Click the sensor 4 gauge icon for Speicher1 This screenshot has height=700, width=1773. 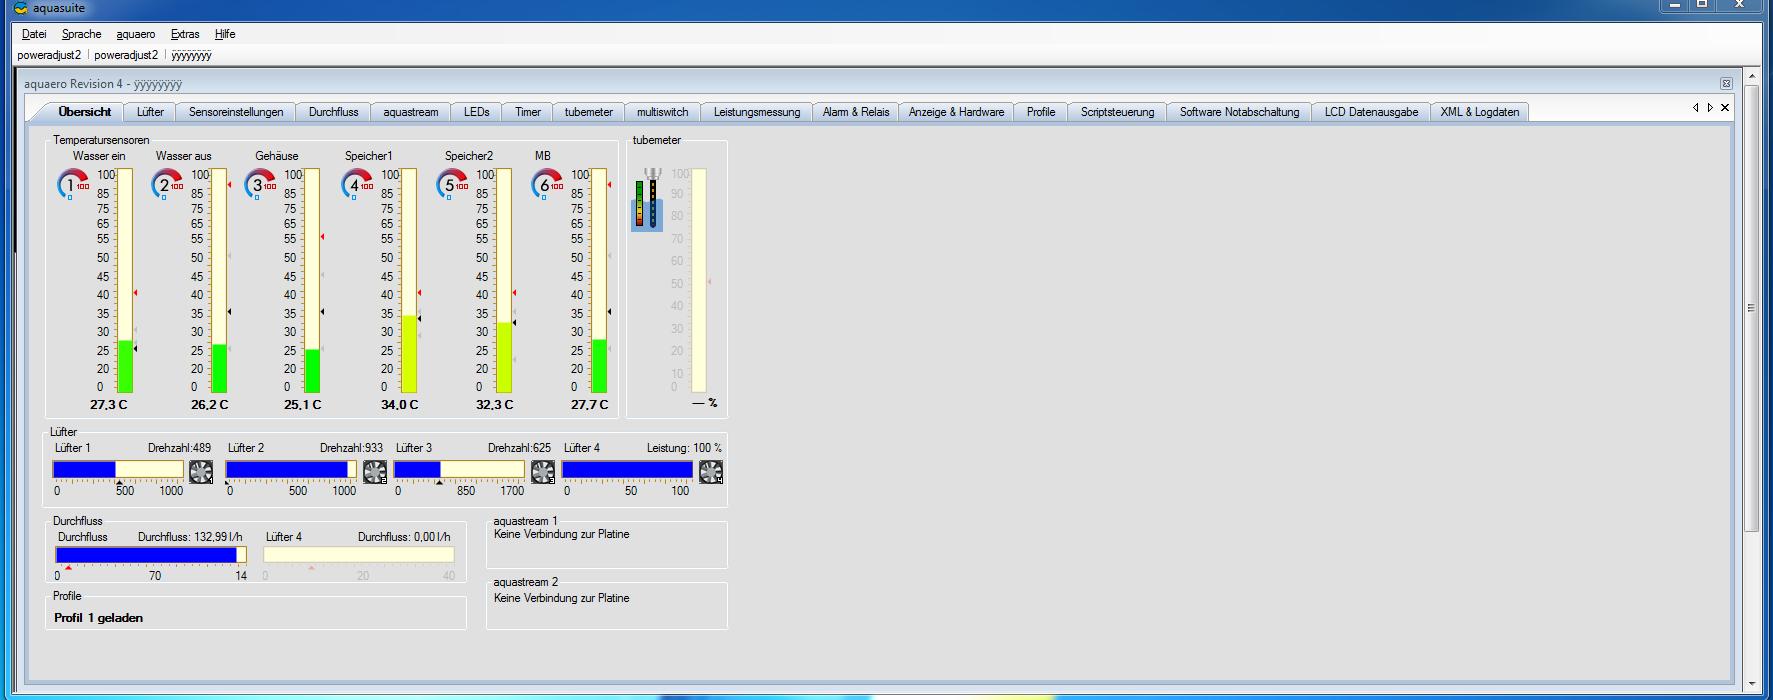click(x=357, y=185)
